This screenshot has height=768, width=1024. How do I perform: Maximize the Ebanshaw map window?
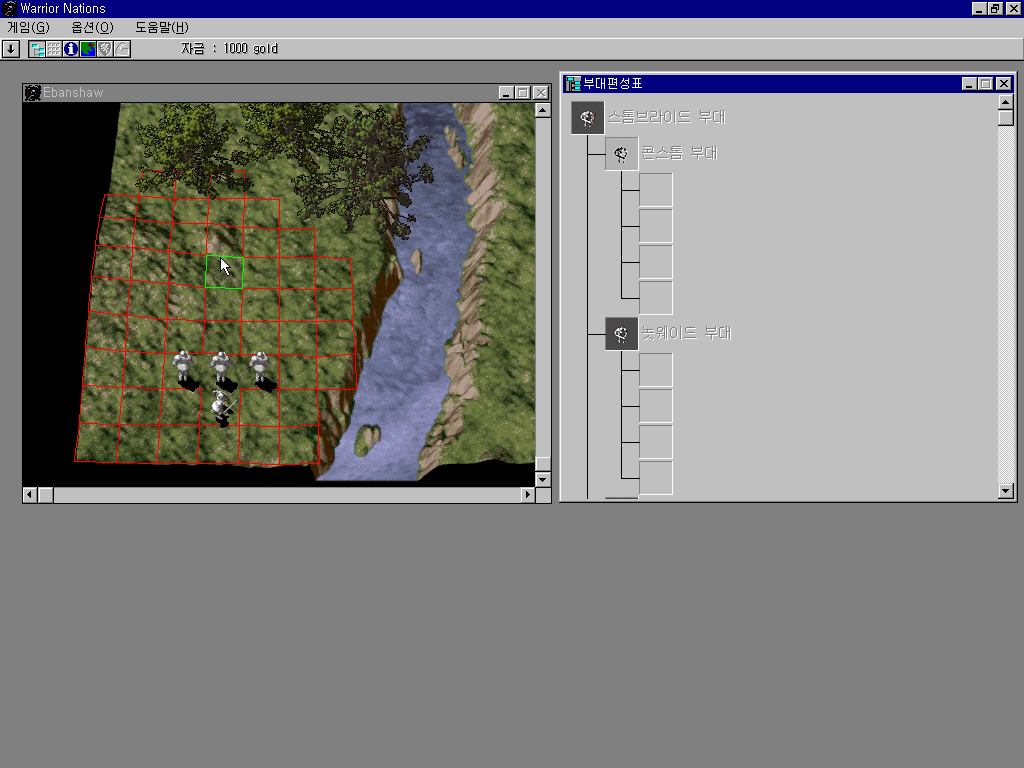click(522, 93)
